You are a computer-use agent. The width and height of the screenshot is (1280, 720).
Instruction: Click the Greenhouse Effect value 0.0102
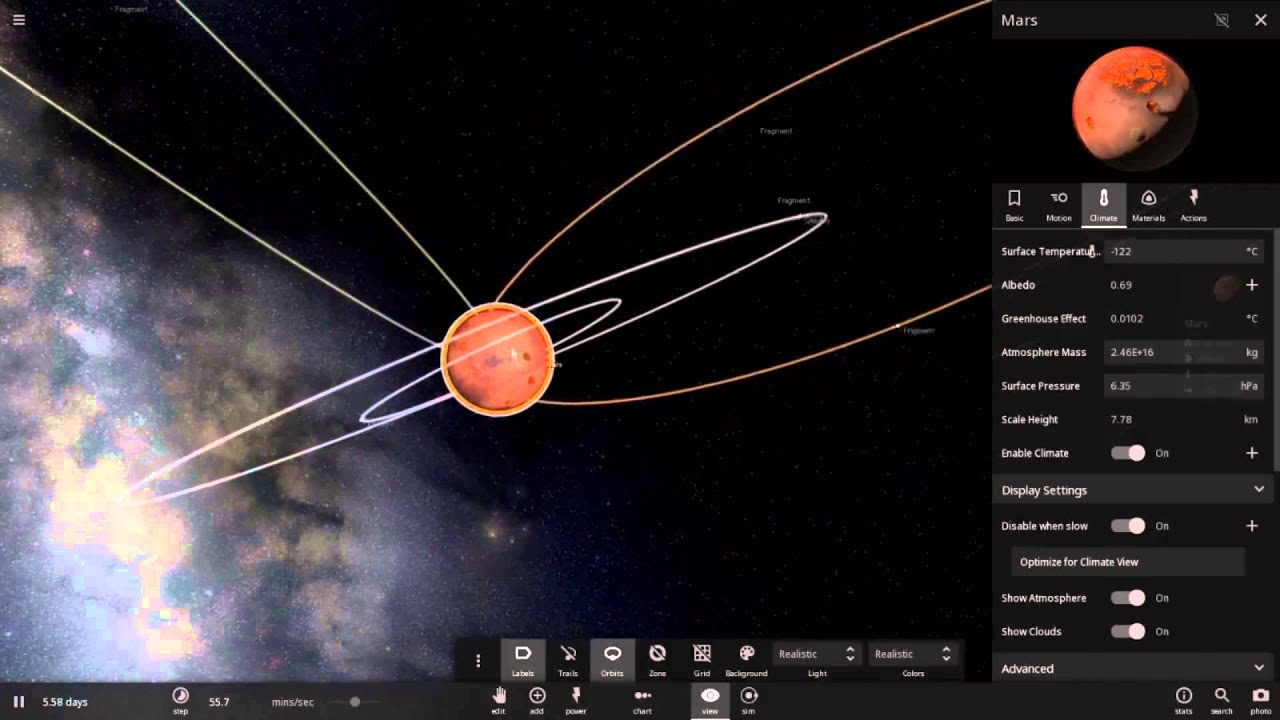coord(1127,319)
